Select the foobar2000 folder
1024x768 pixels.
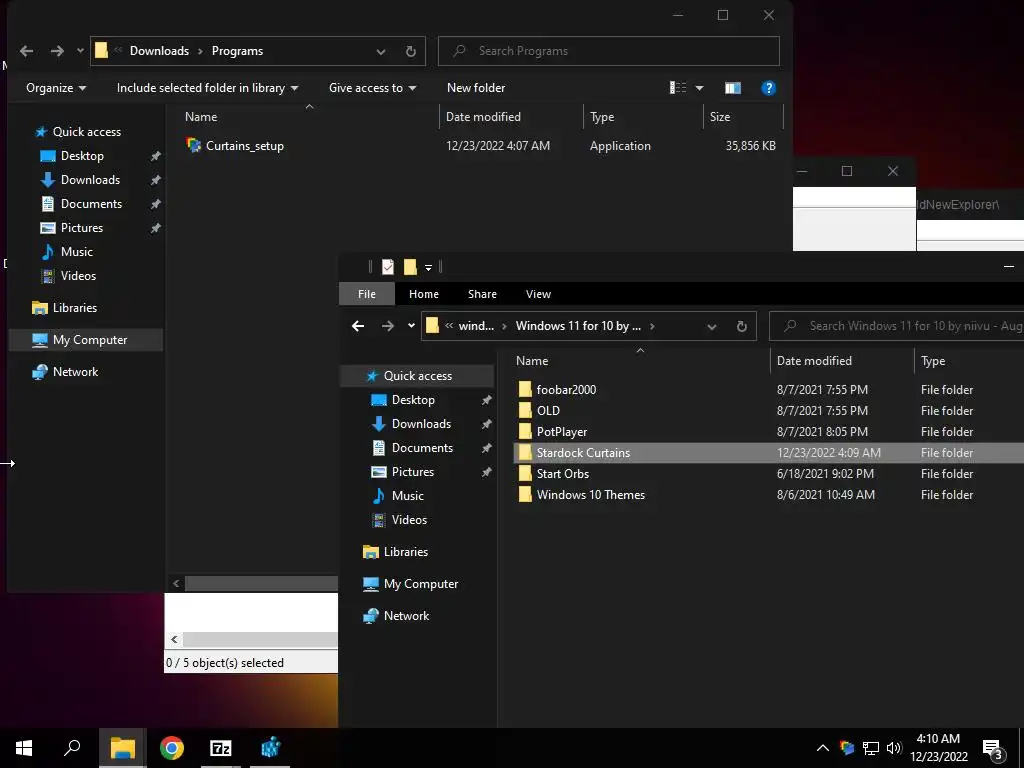click(566, 390)
